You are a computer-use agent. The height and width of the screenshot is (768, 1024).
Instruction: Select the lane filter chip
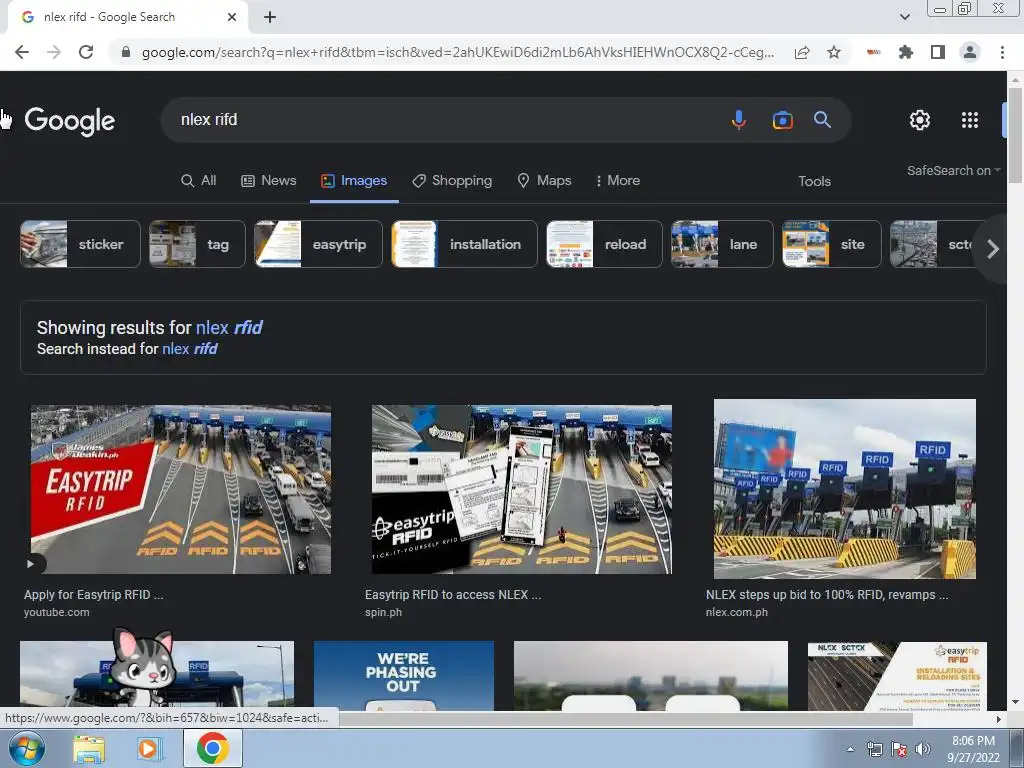pos(722,244)
